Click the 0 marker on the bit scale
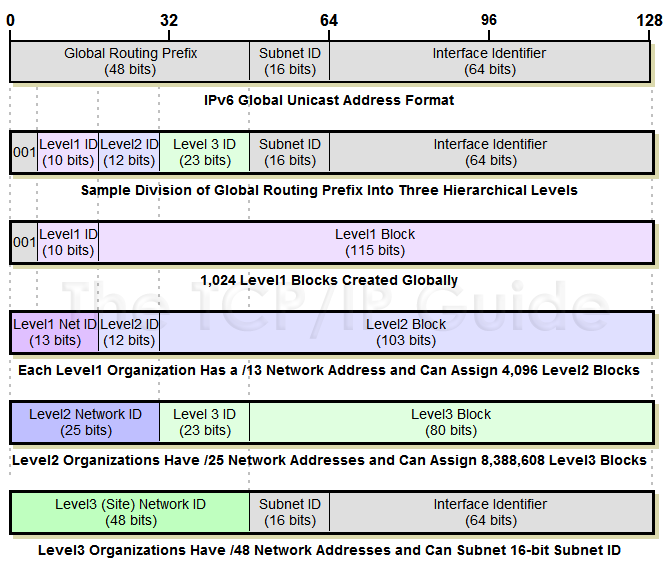 (x=10, y=20)
